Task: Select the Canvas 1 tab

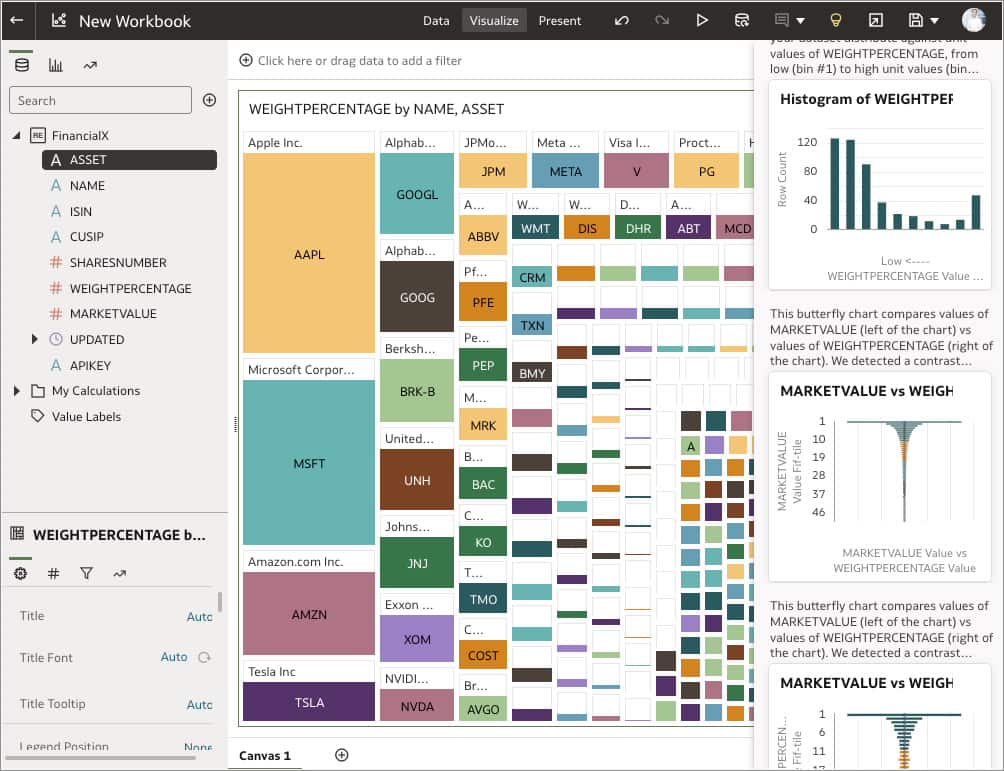Action: [x=264, y=755]
